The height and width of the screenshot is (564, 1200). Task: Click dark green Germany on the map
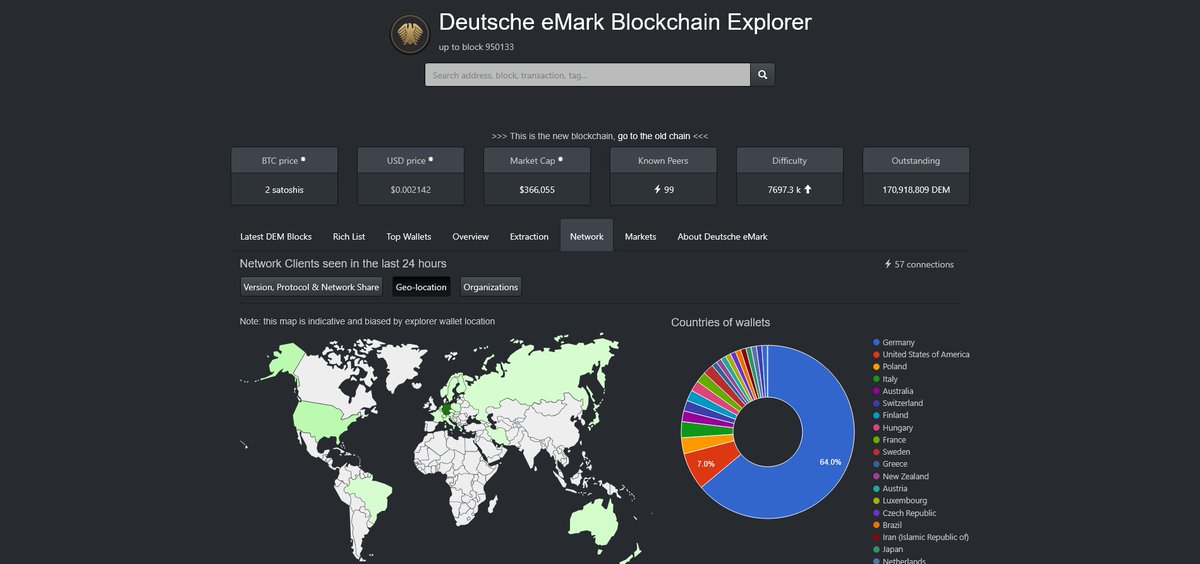point(445,409)
